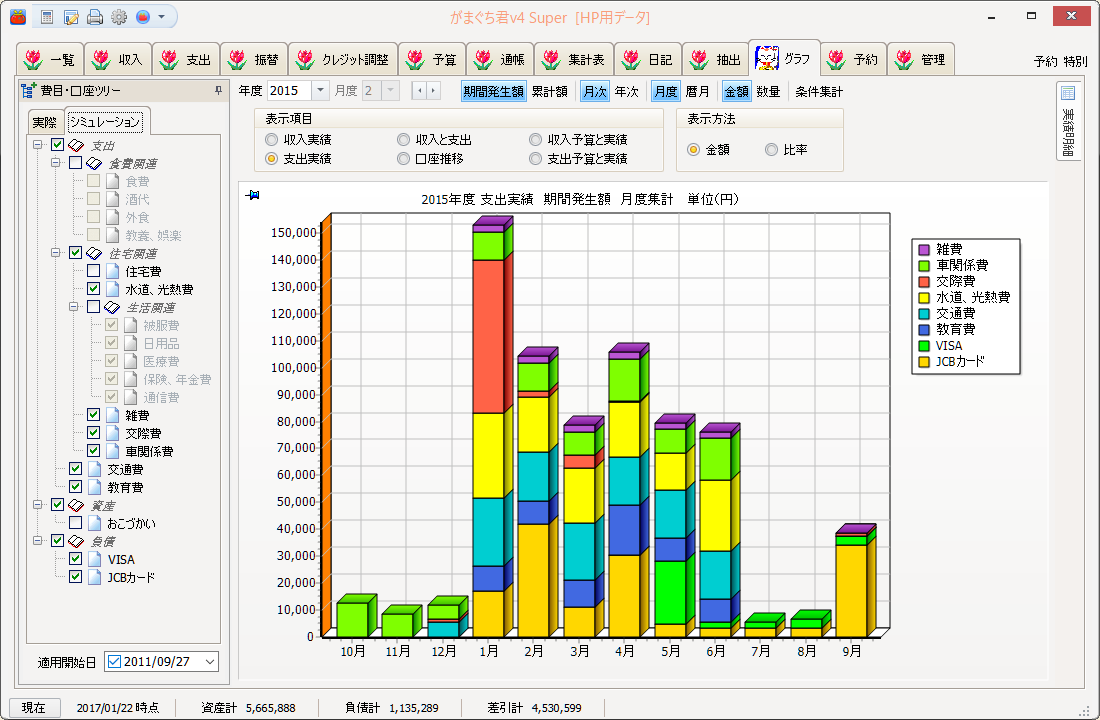1100x720 pixels.
Task: Click the book icon beside 住宅関連
Action: (x=94, y=253)
